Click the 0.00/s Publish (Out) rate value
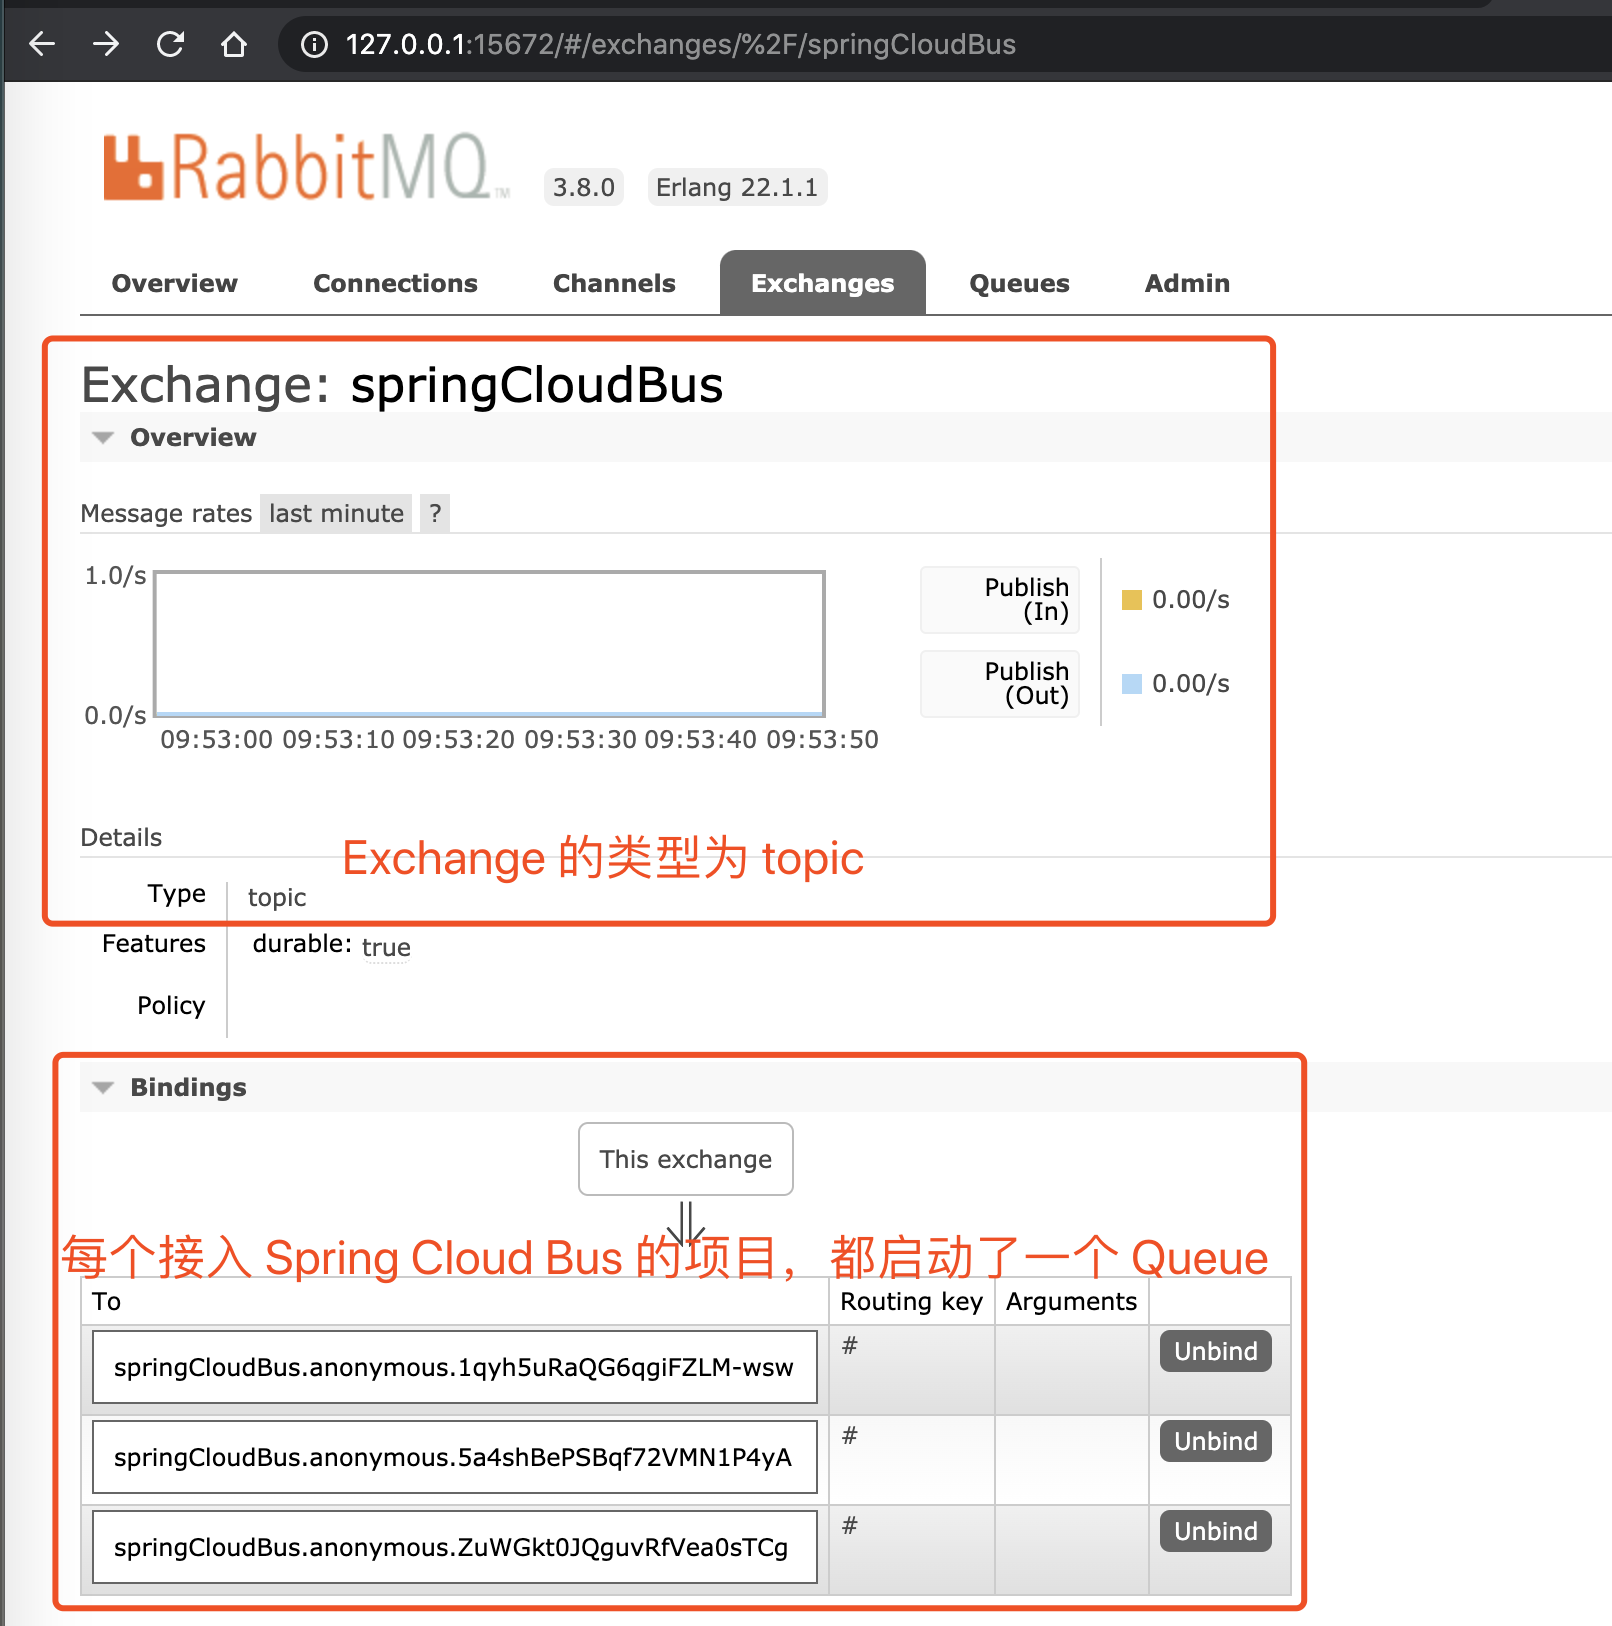 click(x=1191, y=683)
